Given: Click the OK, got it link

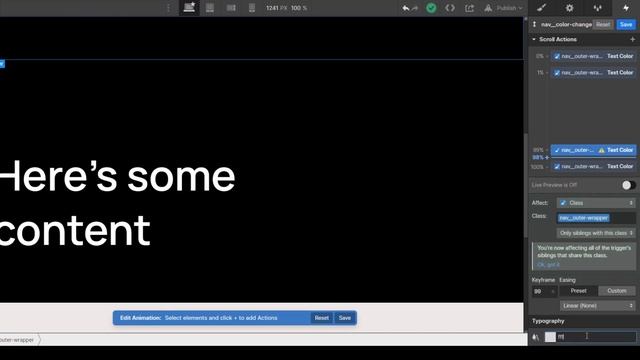Looking at the screenshot, I should point(549,264).
